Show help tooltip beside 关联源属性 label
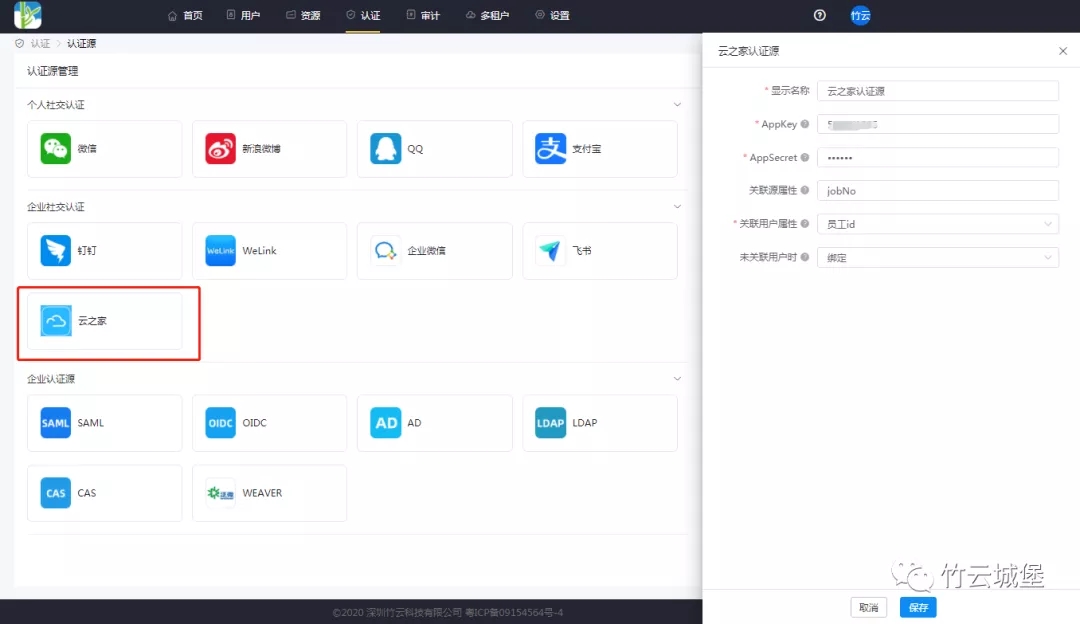The height and width of the screenshot is (624, 1080). tap(804, 190)
